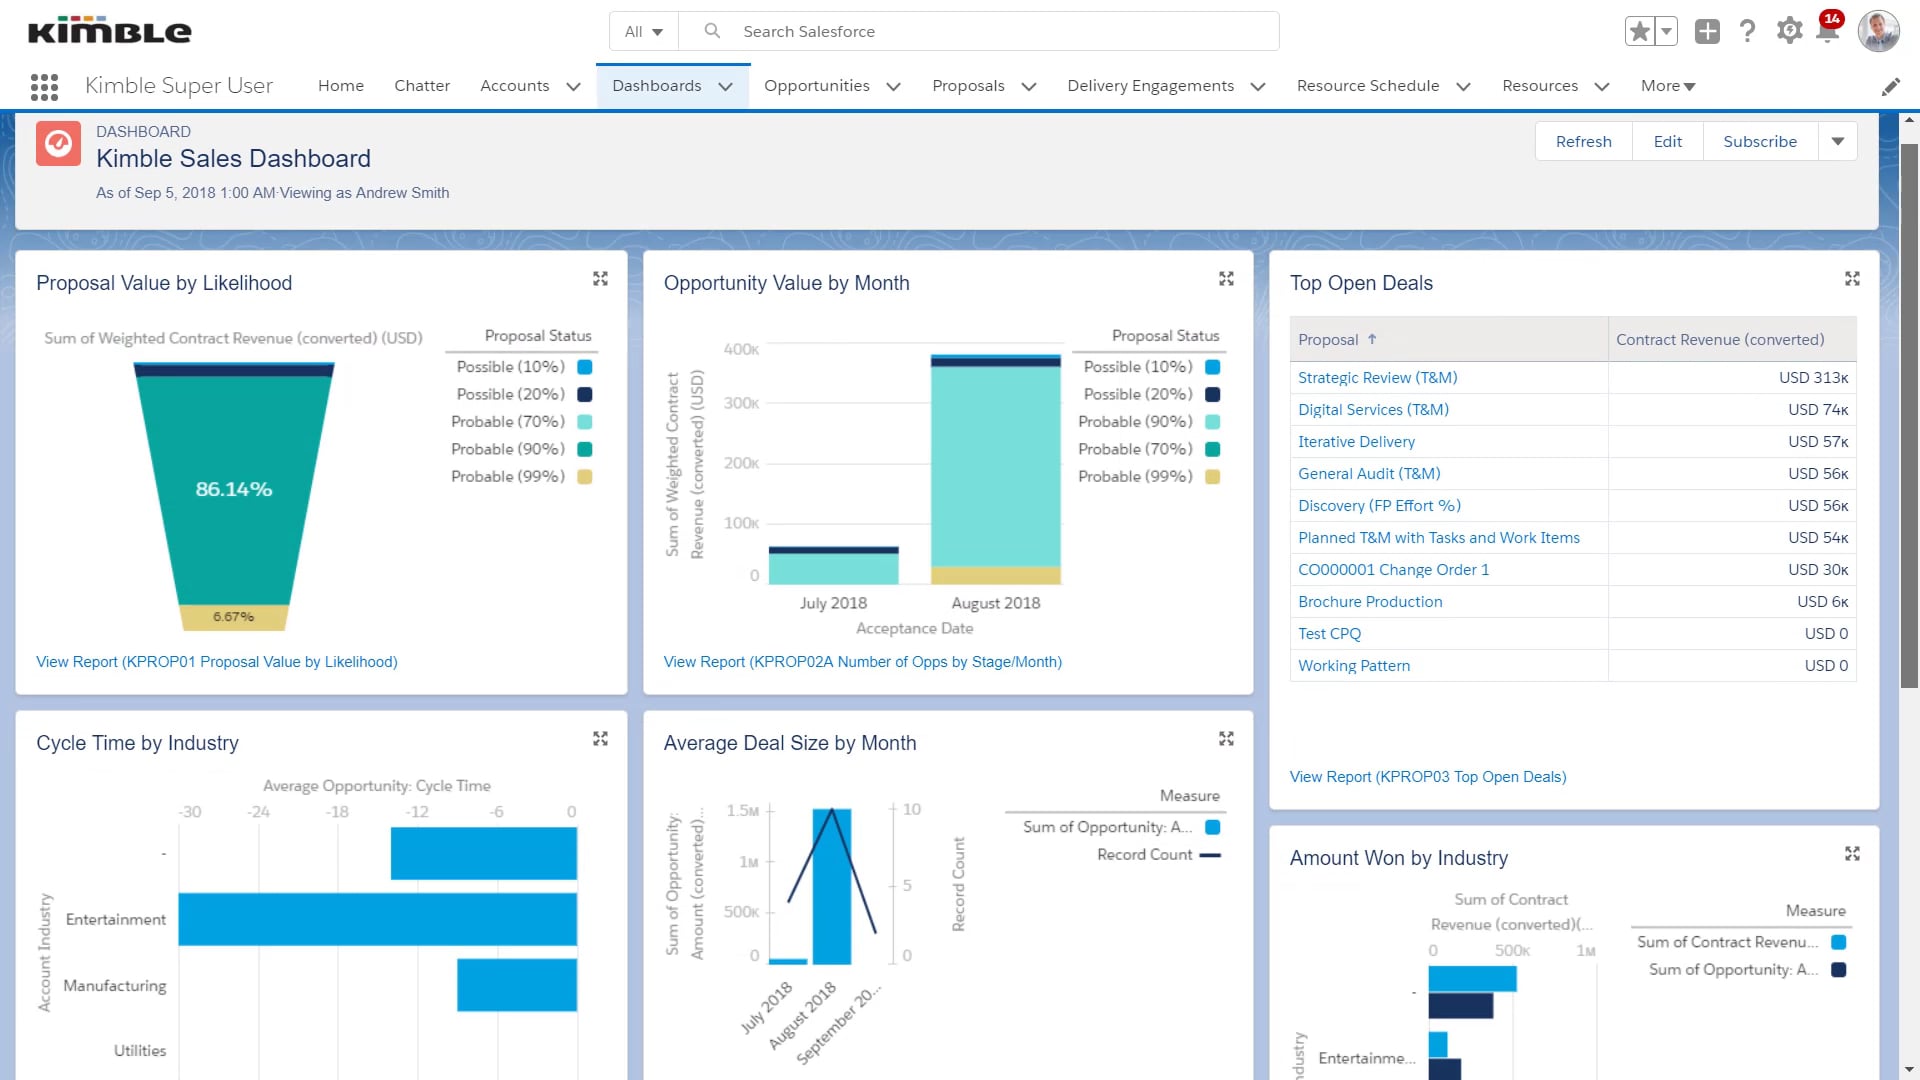Open the Delivery Engagements dropdown chevron
This screenshot has width=1920, height=1080.
1258,87
